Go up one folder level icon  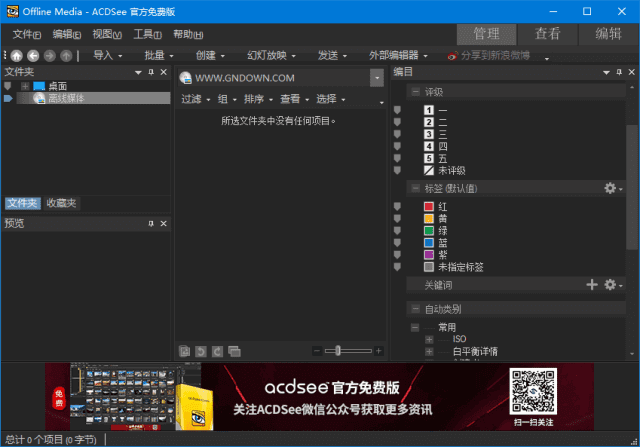tap(66, 56)
